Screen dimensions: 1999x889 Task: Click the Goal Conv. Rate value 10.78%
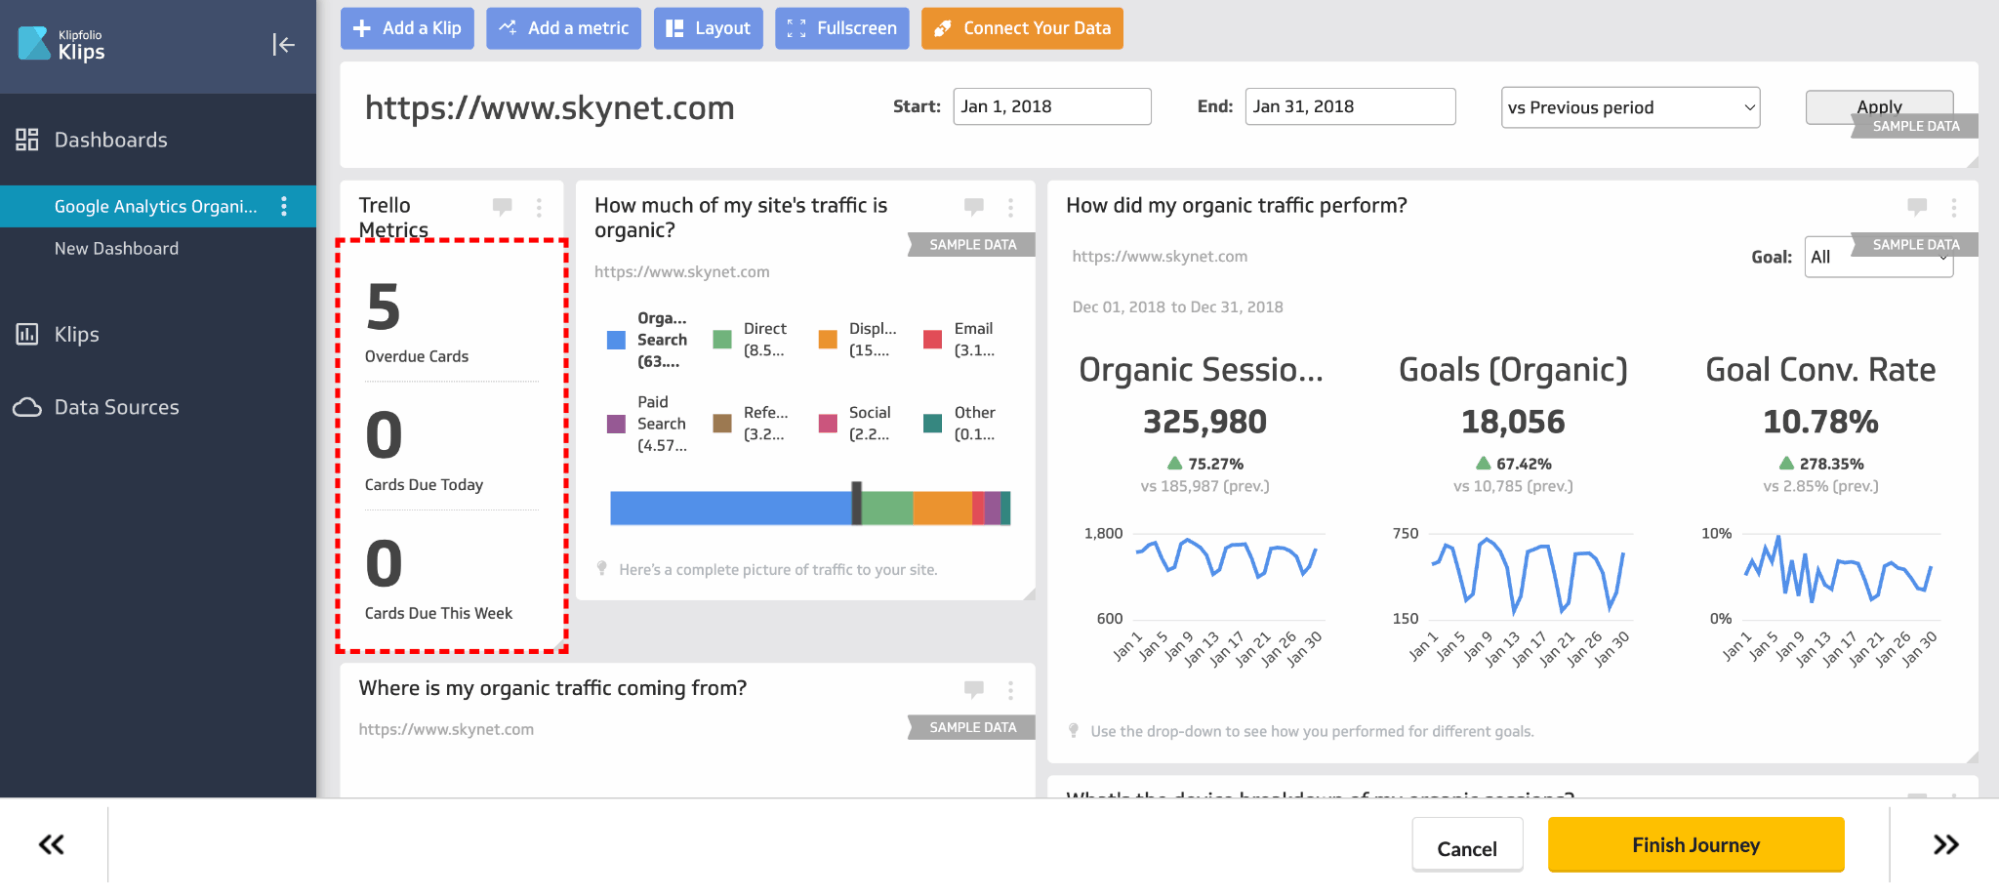pyautogui.click(x=1820, y=422)
